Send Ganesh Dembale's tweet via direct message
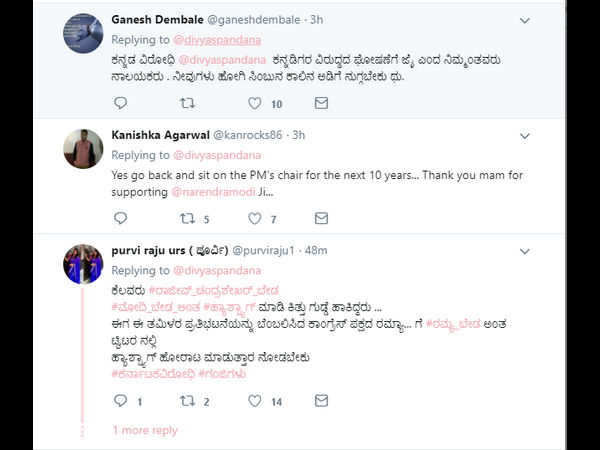 (x=321, y=103)
